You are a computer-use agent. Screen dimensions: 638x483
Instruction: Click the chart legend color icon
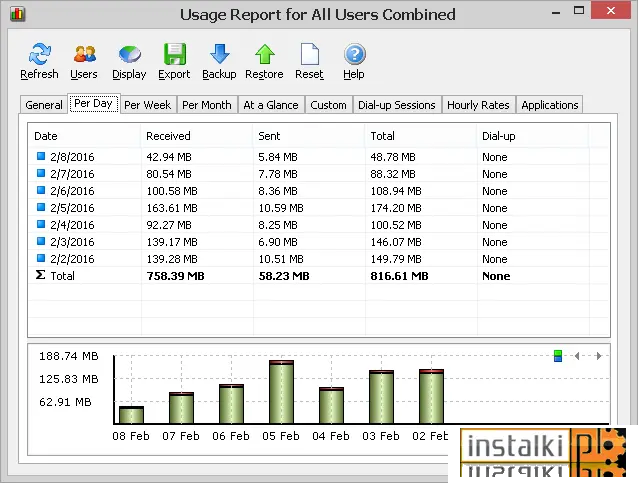point(558,356)
